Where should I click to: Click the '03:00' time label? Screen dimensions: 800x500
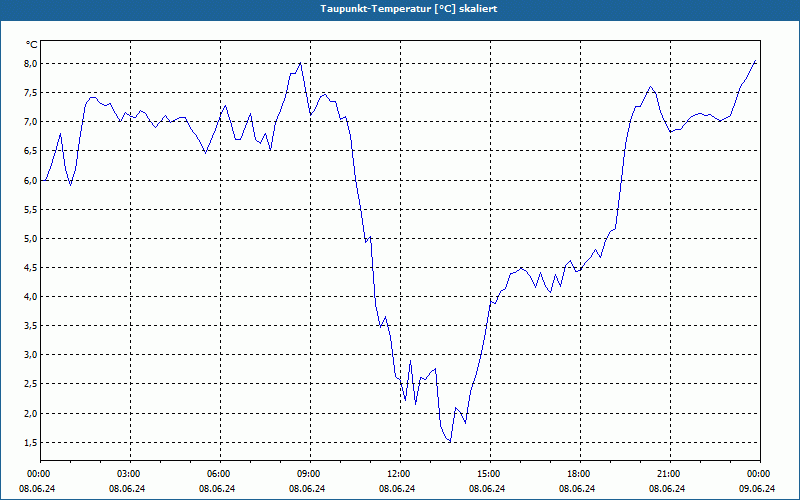click(x=131, y=474)
